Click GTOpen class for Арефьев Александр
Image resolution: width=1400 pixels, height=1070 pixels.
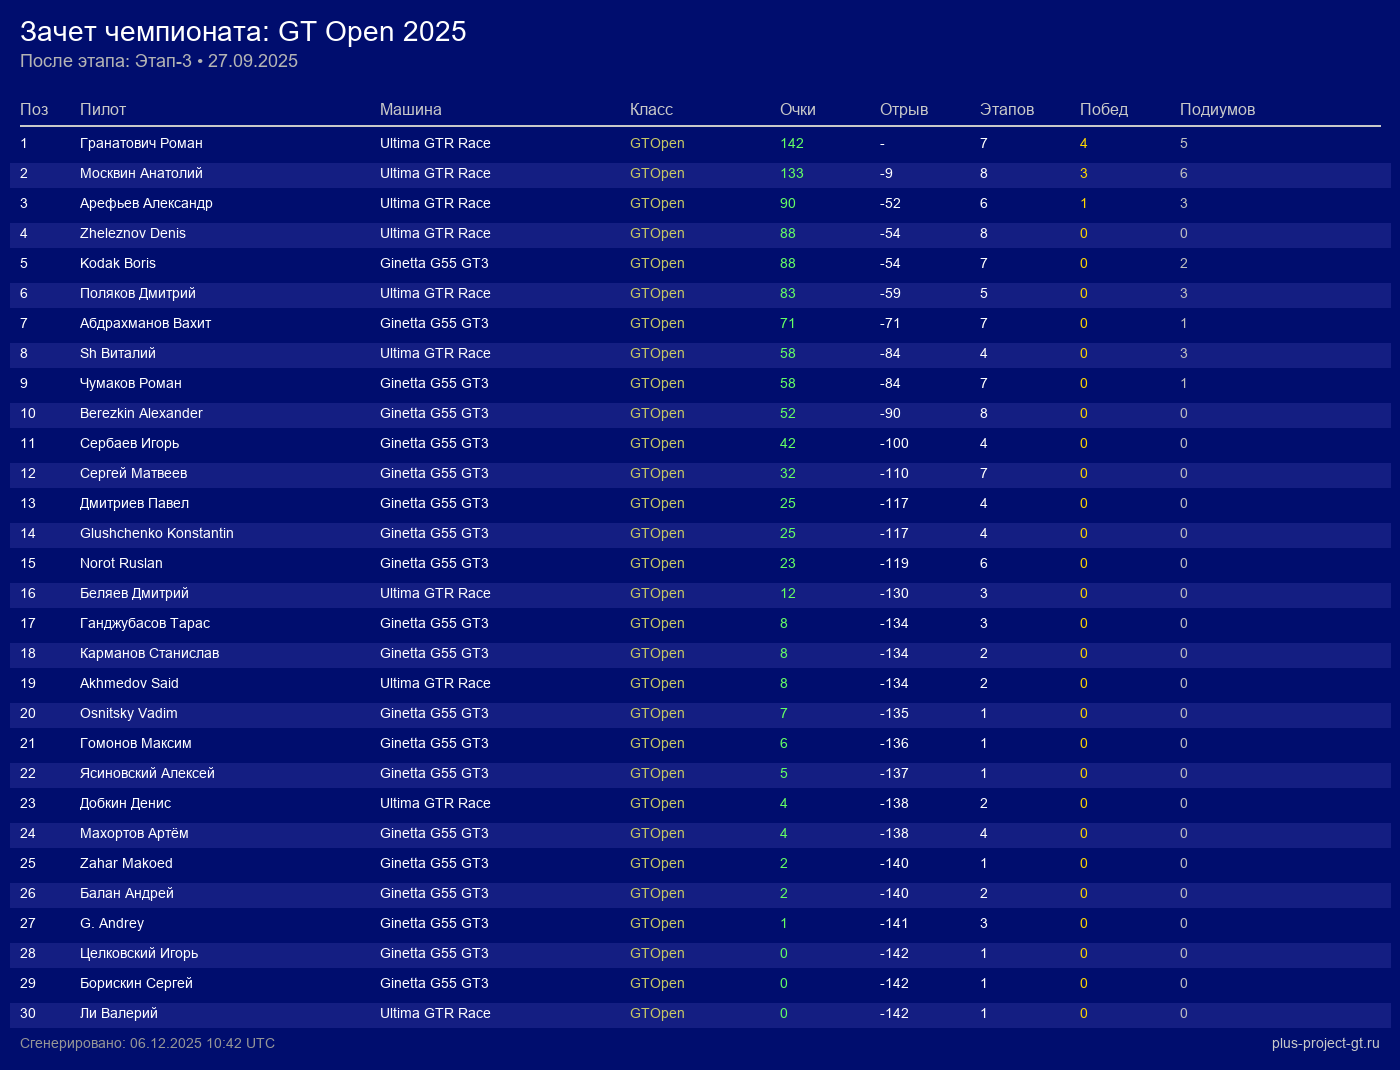657,203
